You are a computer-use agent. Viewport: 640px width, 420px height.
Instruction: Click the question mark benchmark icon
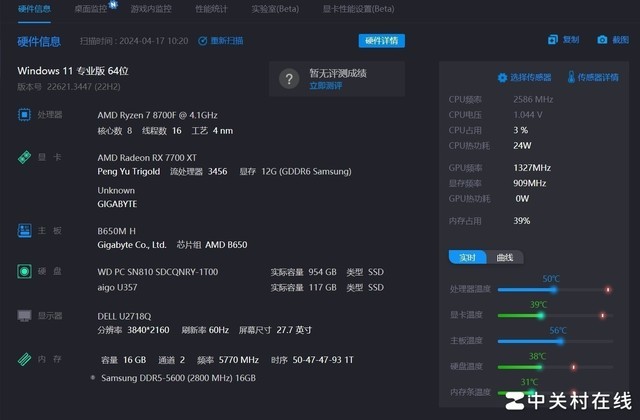pyautogui.click(x=289, y=79)
